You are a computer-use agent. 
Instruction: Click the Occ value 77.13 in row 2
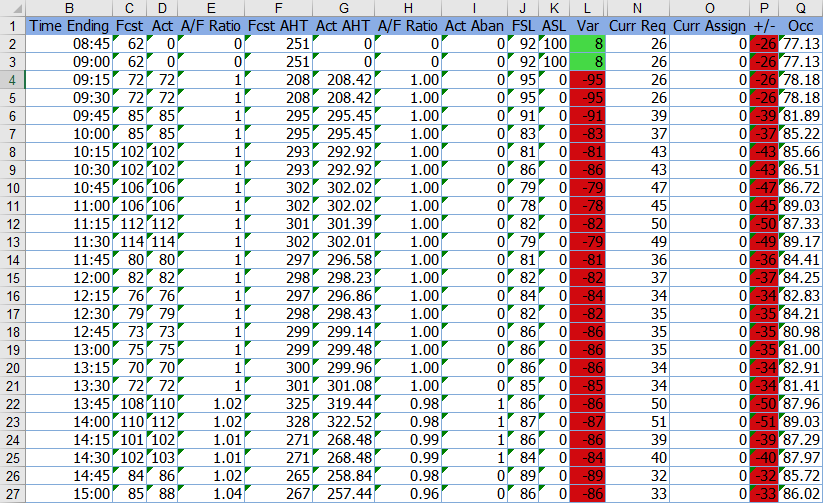pyautogui.click(x=799, y=43)
